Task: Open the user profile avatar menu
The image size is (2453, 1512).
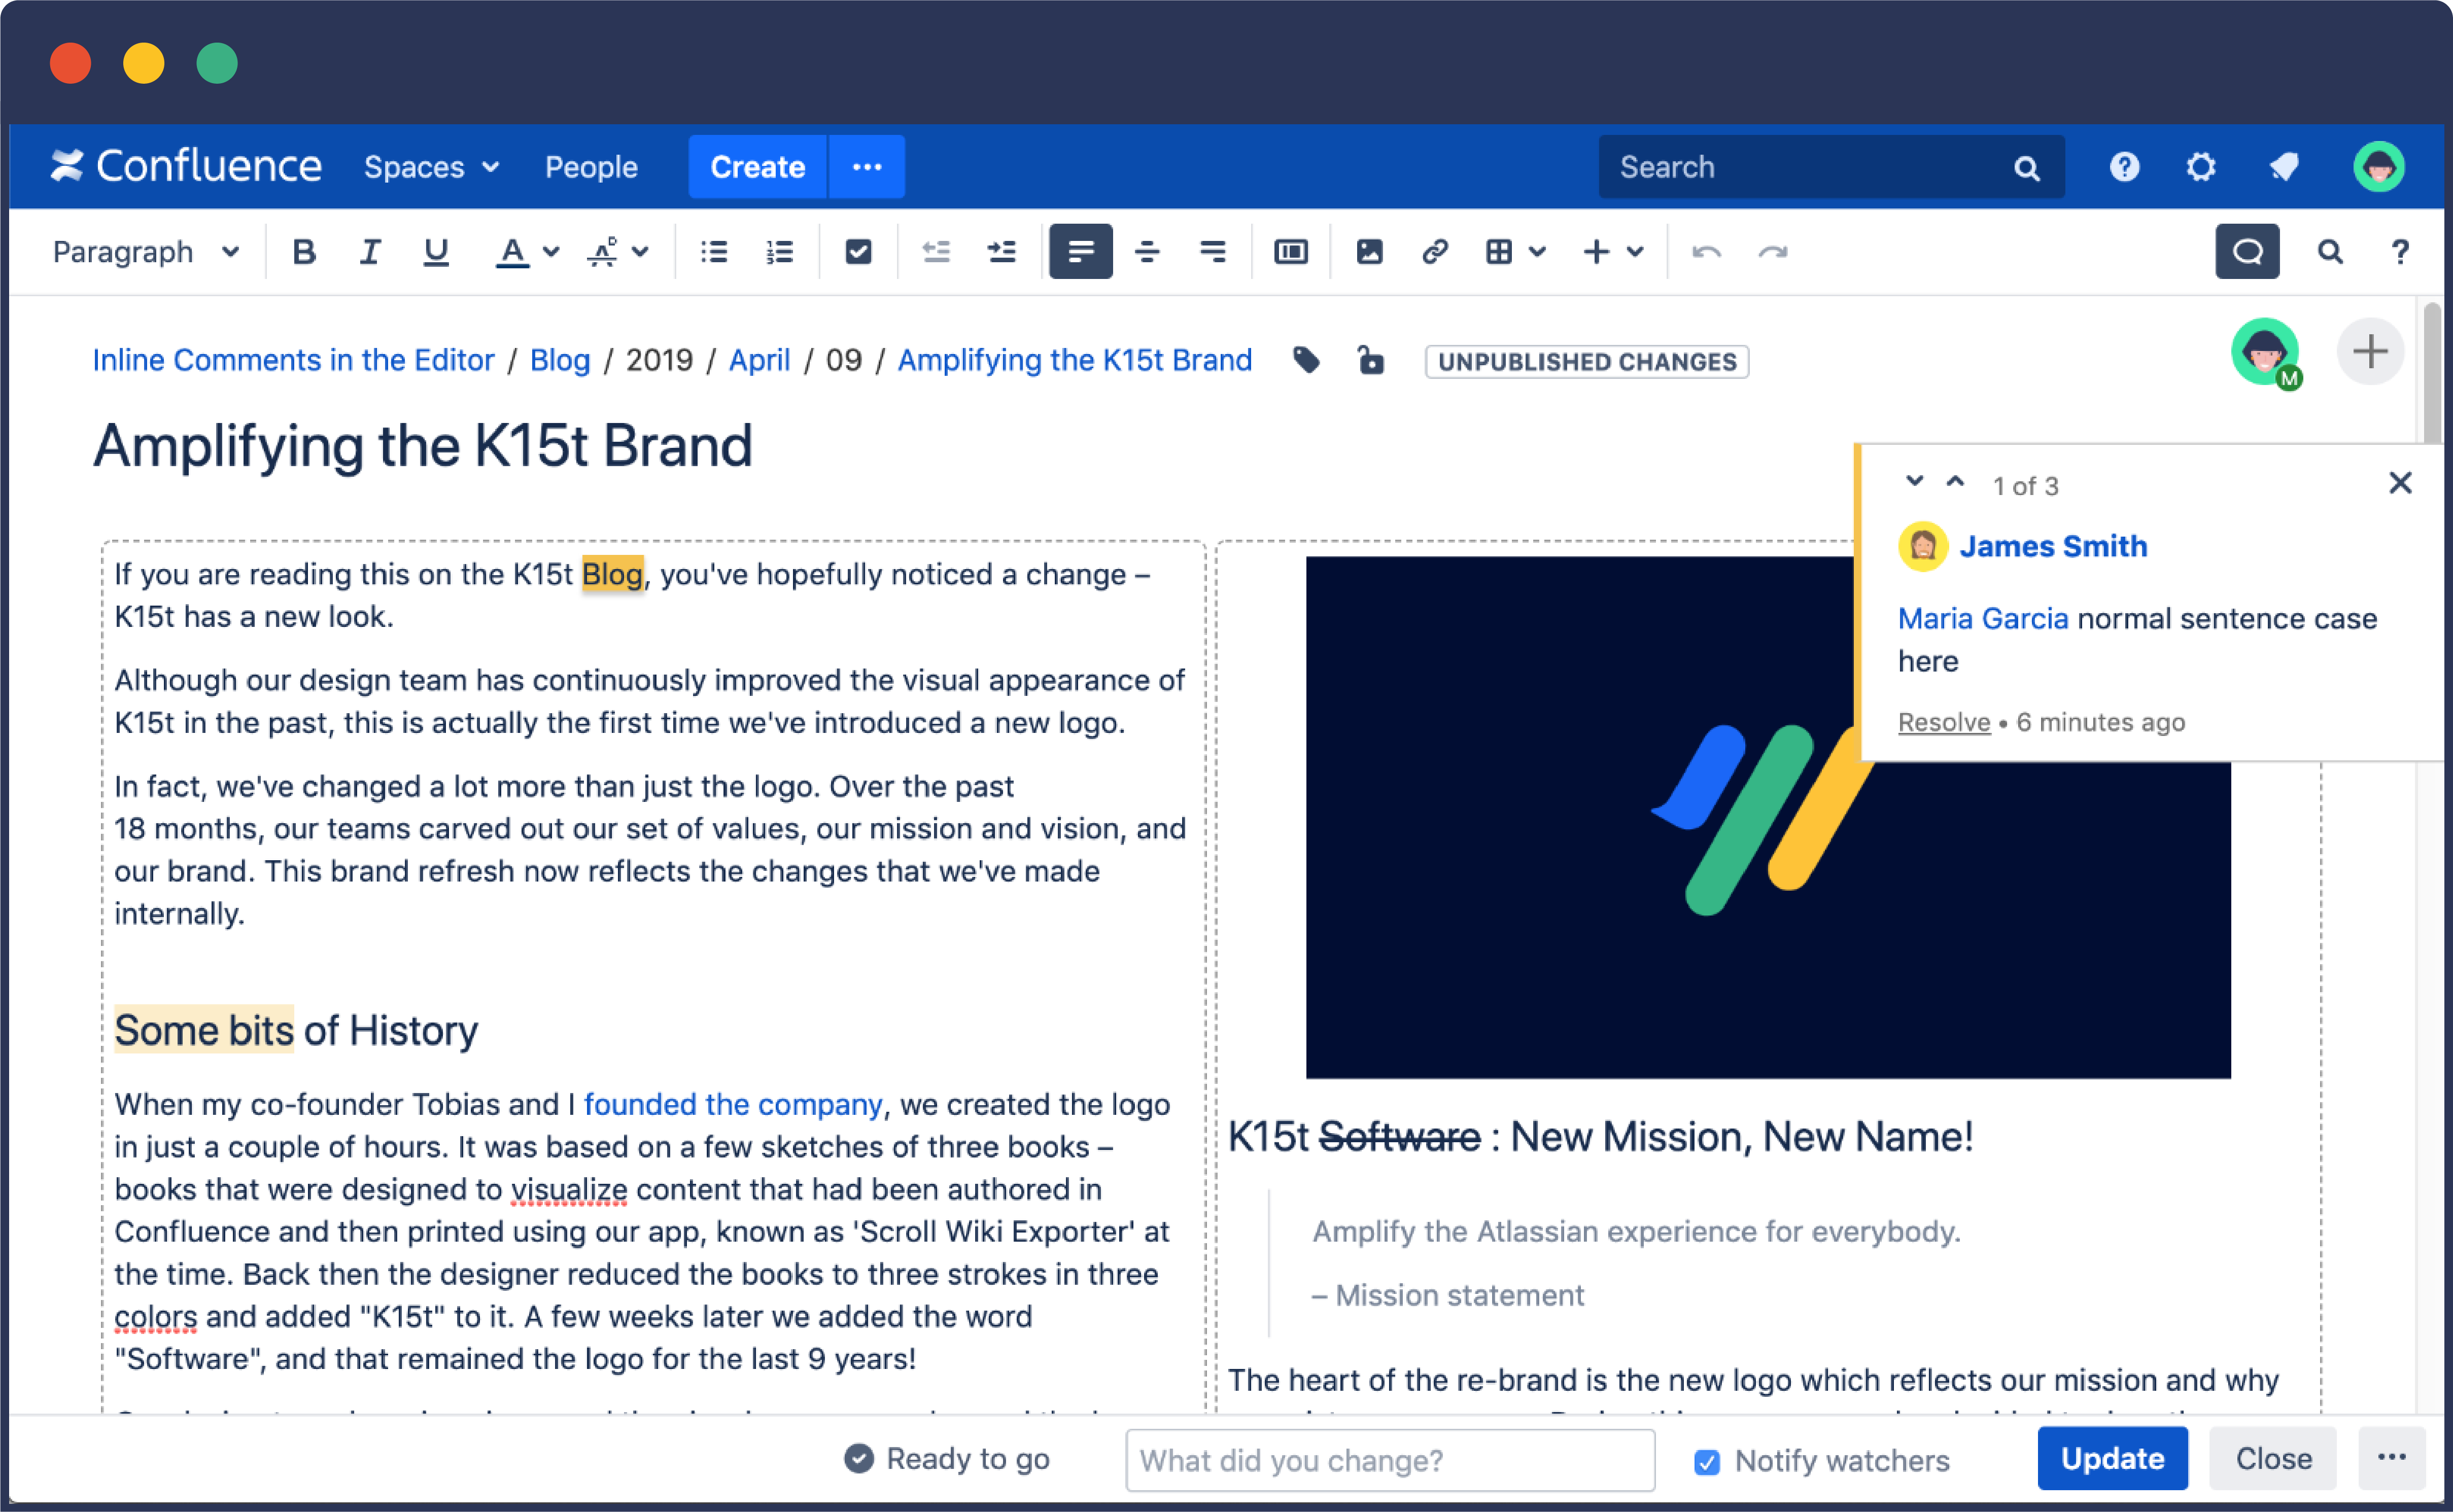Action: click(x=2379, y=167)
